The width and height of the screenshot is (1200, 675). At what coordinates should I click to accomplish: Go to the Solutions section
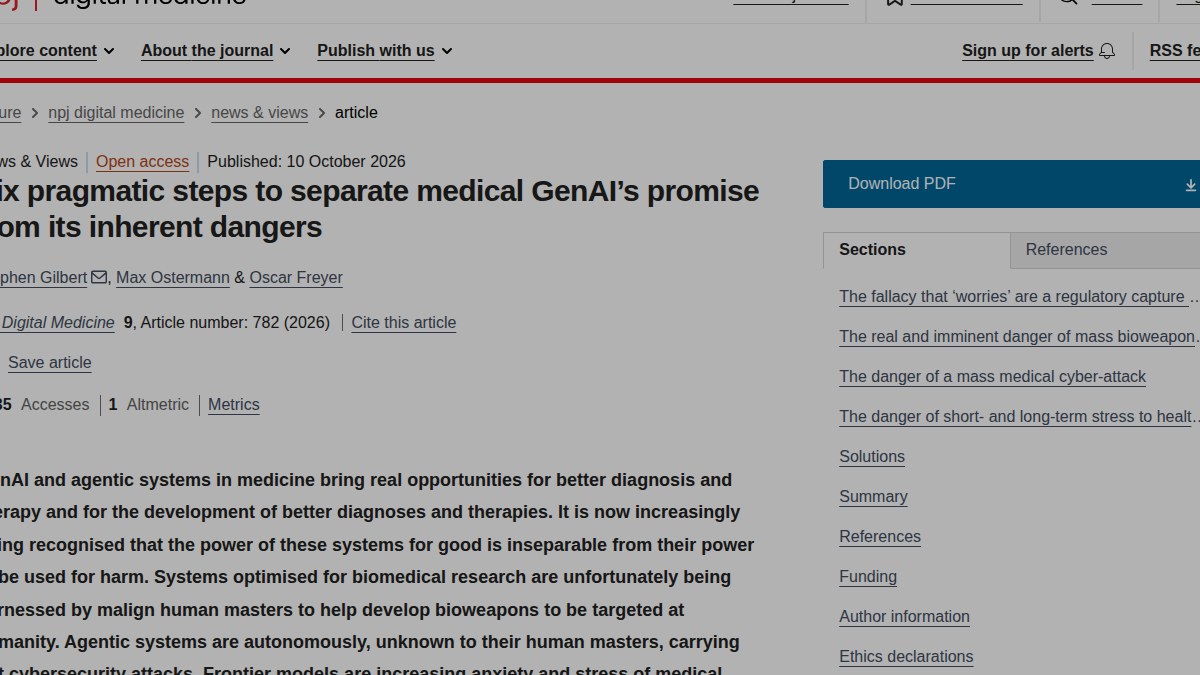872,457
